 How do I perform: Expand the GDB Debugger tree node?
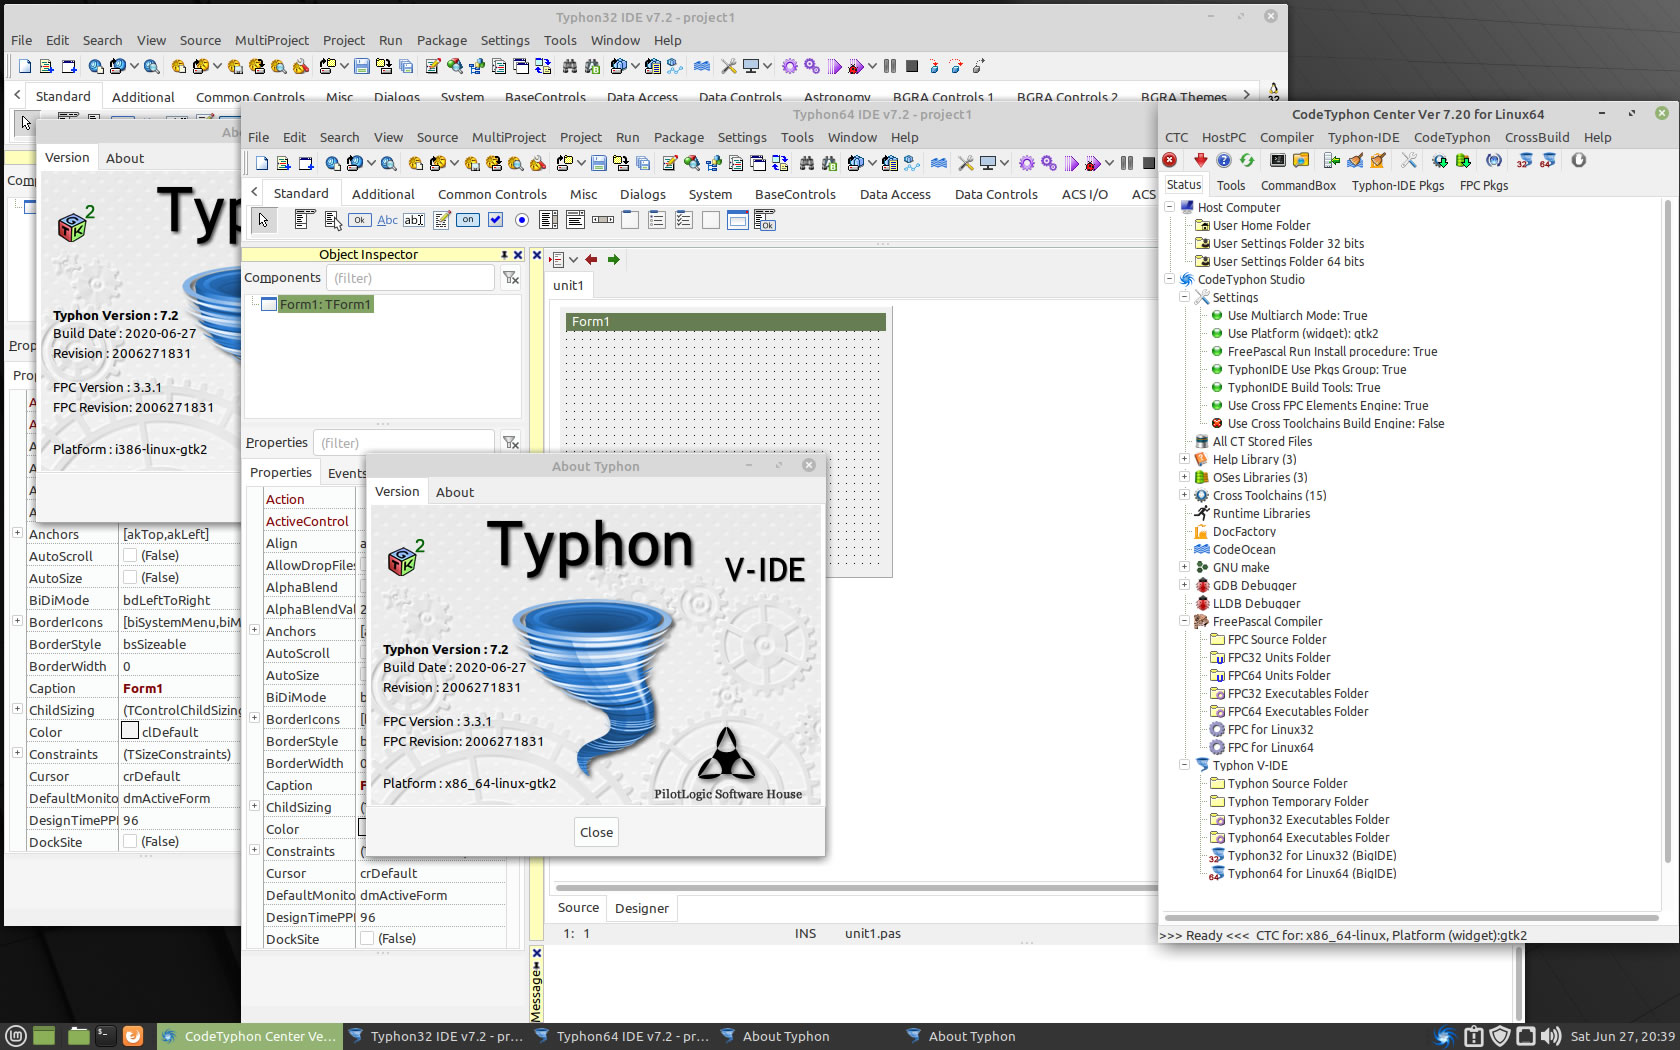tap(1185, 585)
